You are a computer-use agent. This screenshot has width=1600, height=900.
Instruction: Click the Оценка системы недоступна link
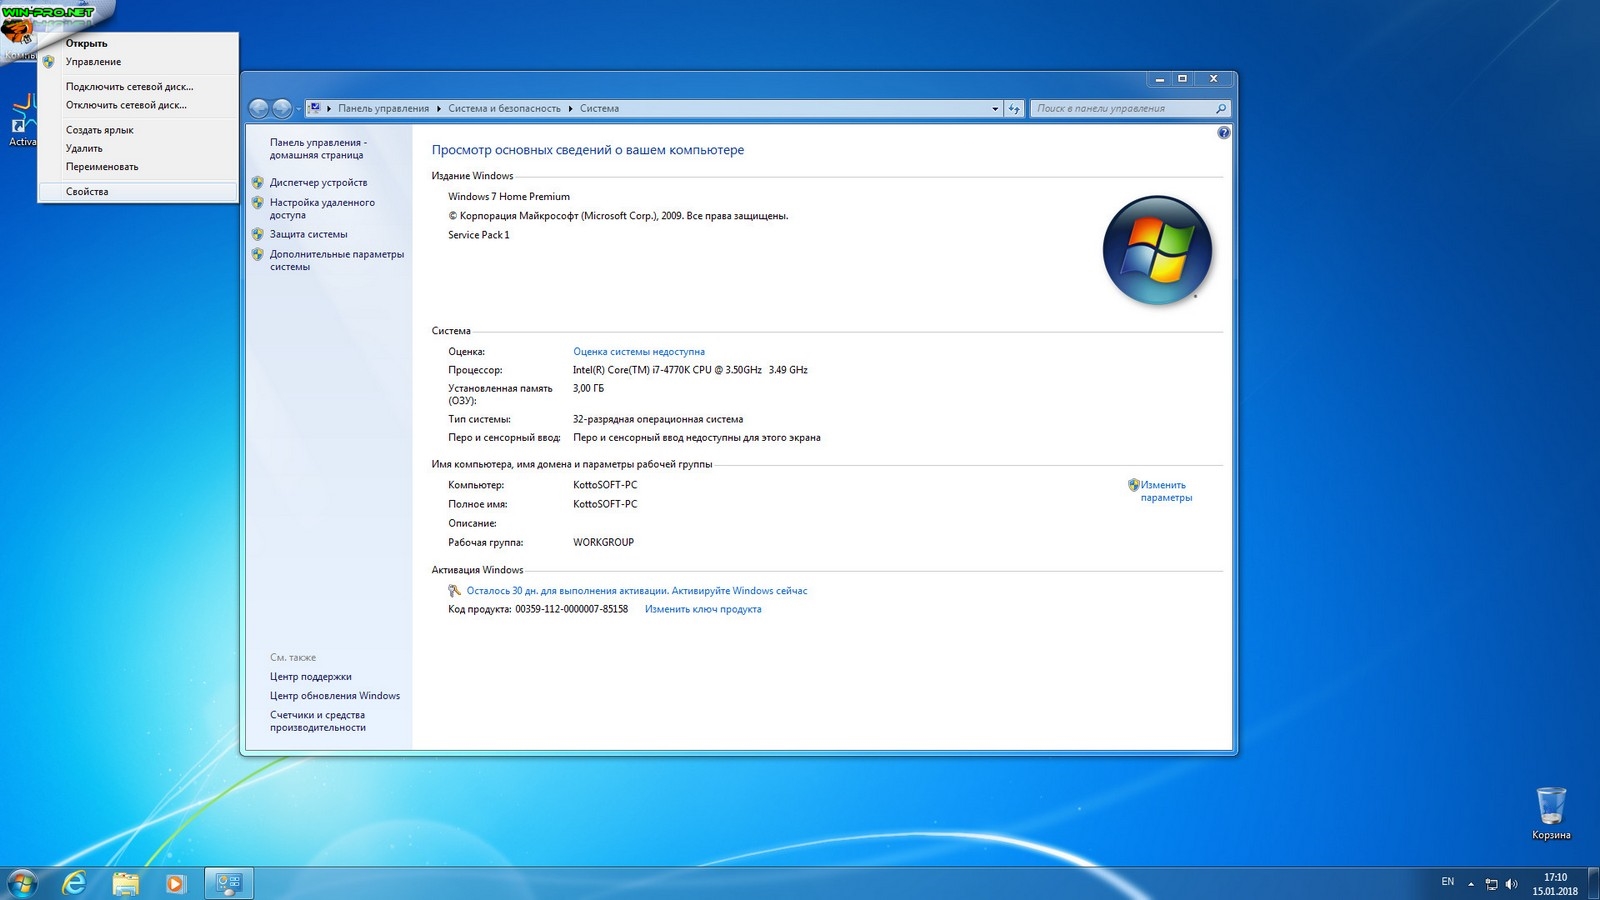click(x=639, y=352)
